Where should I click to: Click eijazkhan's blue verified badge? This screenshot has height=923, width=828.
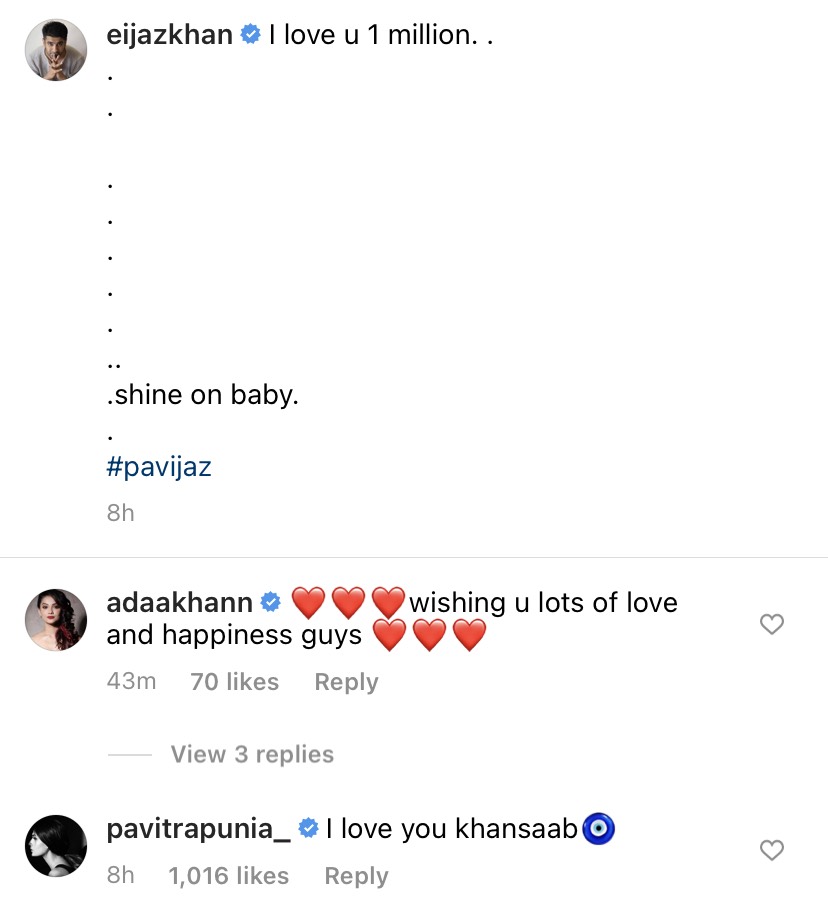pyautogui.click(x=249, y=35)
